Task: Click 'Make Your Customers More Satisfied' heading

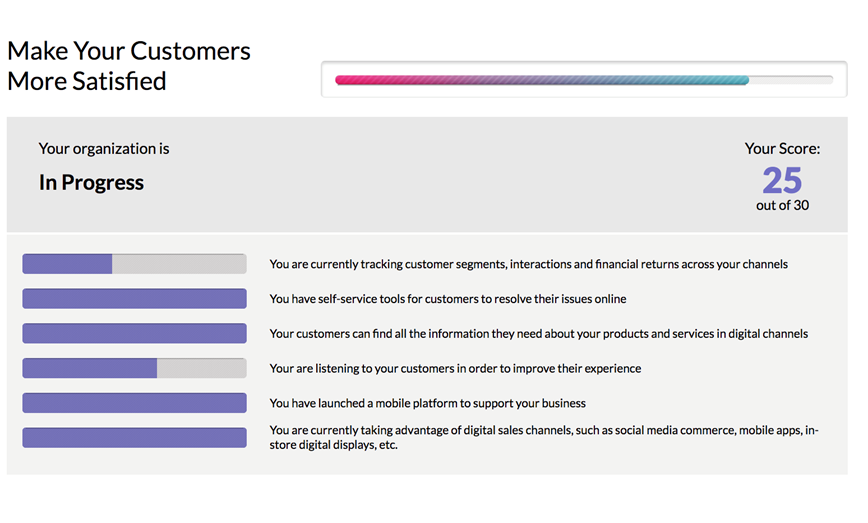Action: point(128,66)
